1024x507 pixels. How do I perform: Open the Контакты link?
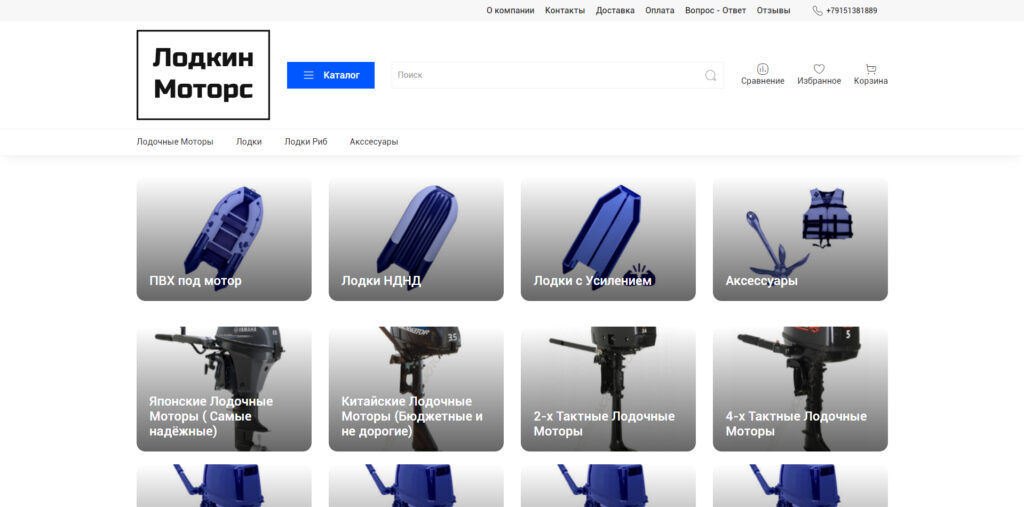pos(565,10)
